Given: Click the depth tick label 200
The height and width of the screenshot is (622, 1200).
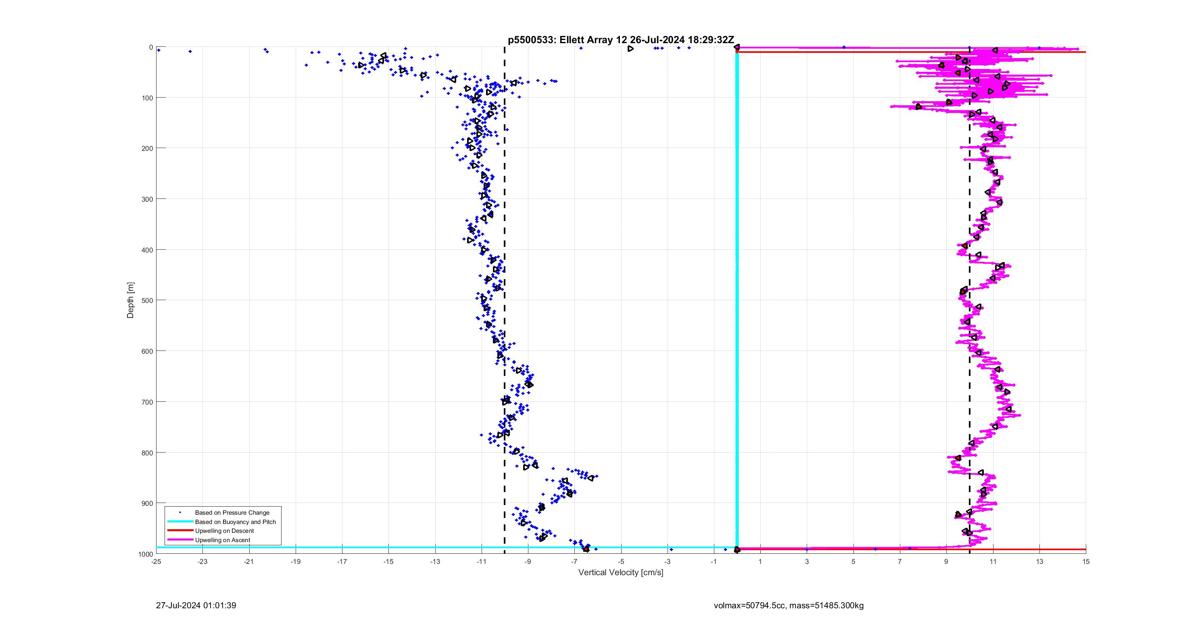Looking at the screenshot, I should click(x=145, y=148).
